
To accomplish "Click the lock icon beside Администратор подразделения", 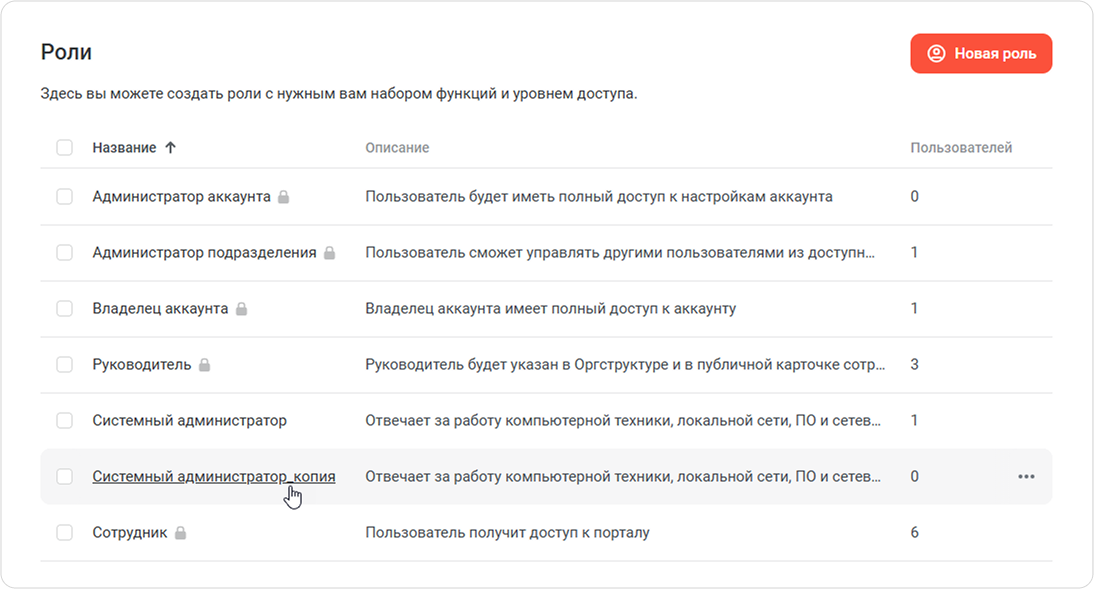I will click(x=329, y=253).
